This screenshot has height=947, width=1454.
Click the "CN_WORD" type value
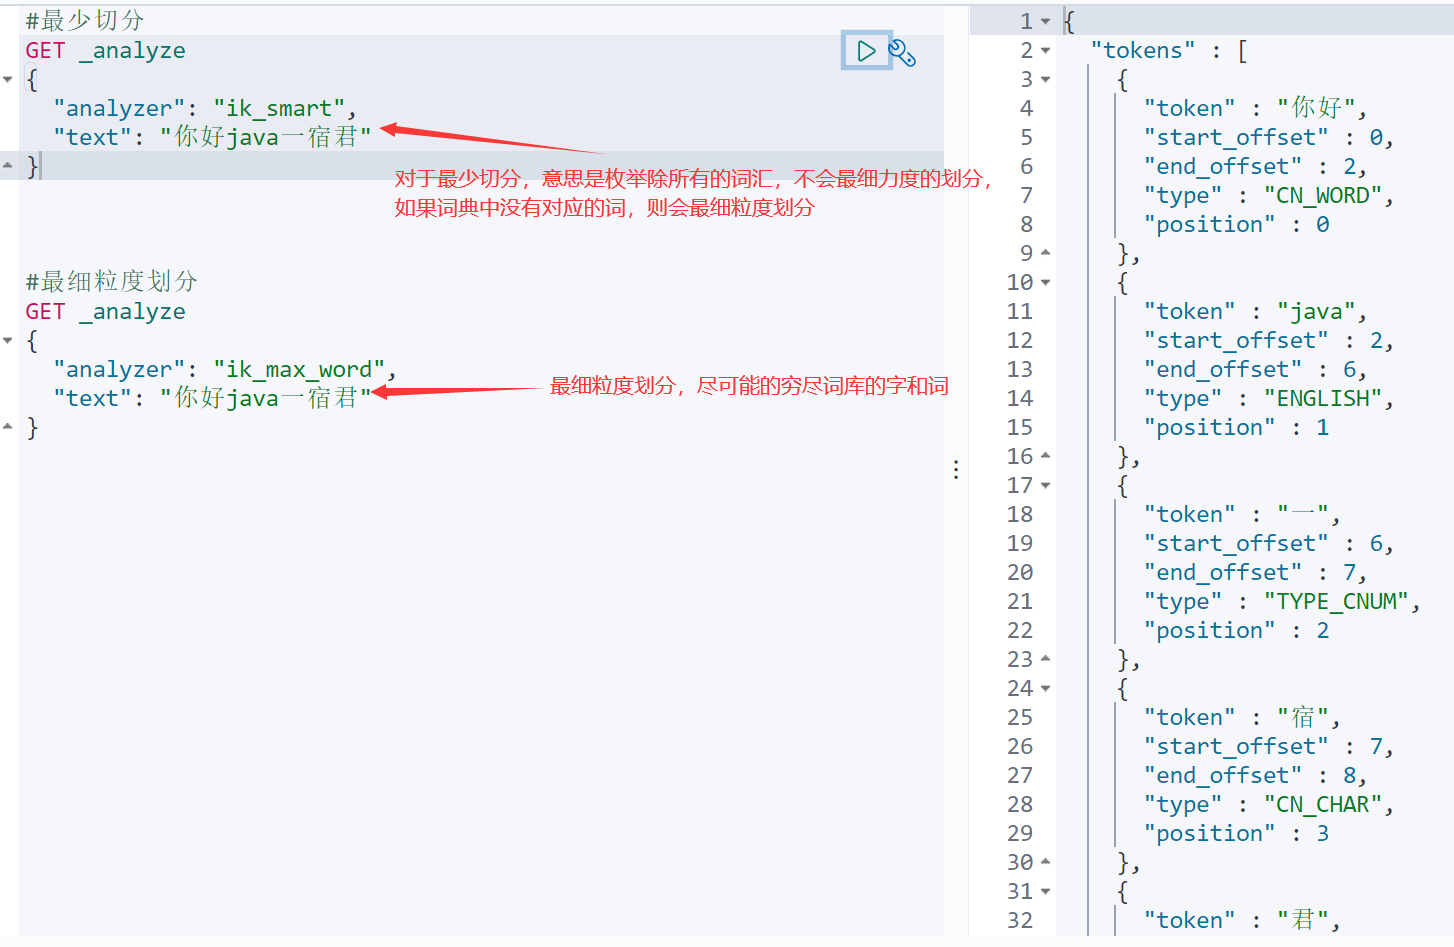1323,195
